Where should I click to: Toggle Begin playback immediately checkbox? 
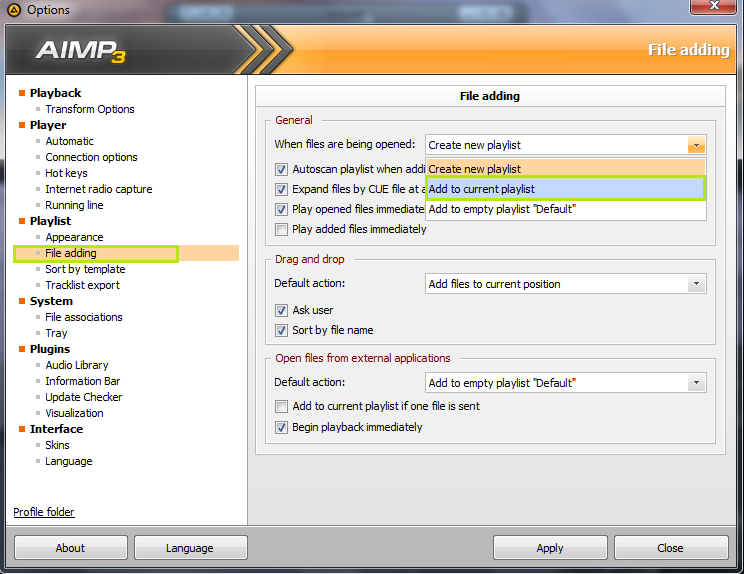click(281, 427)
